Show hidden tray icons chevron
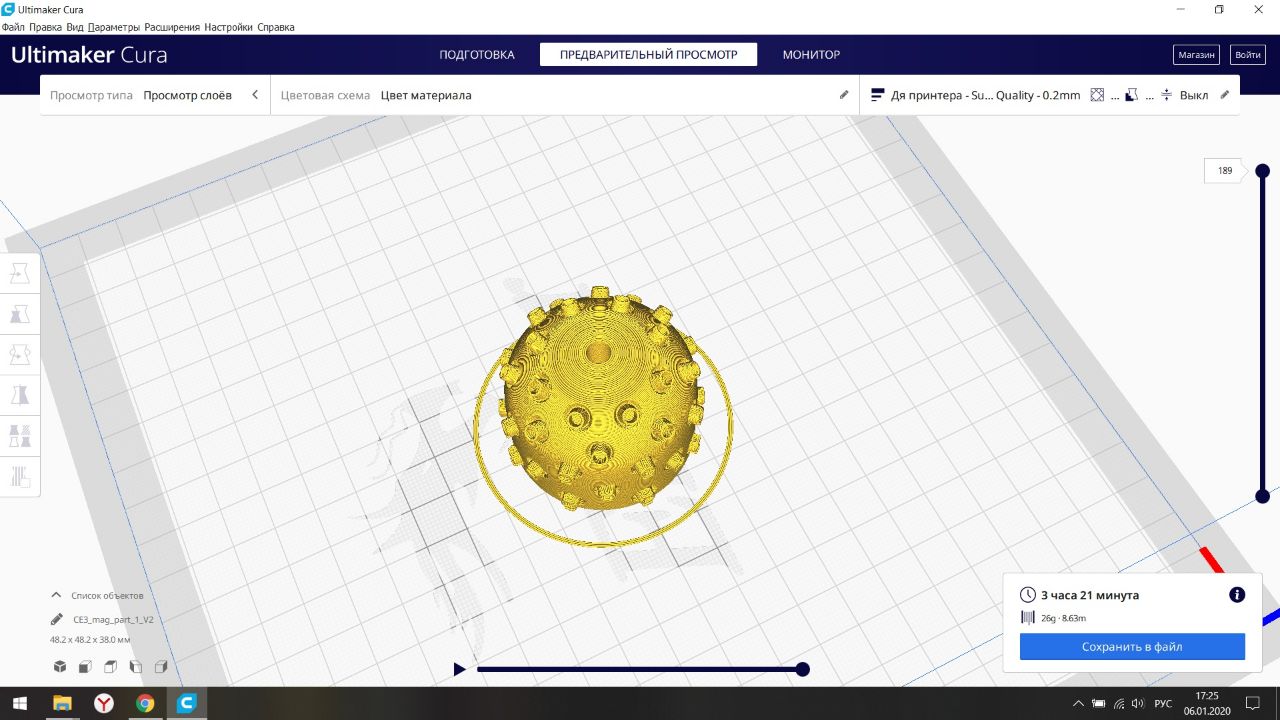1280x720 pixels. click(1077, 703)
